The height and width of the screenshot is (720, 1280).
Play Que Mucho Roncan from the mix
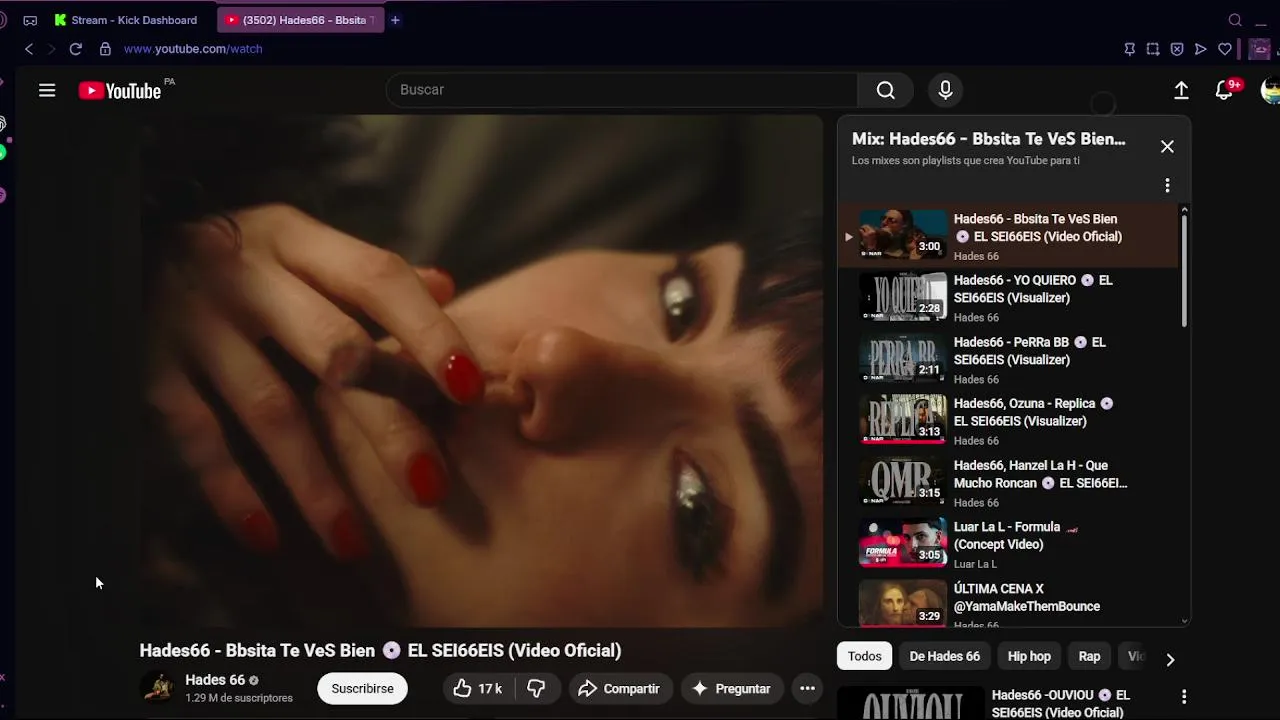pos(1010,483)
